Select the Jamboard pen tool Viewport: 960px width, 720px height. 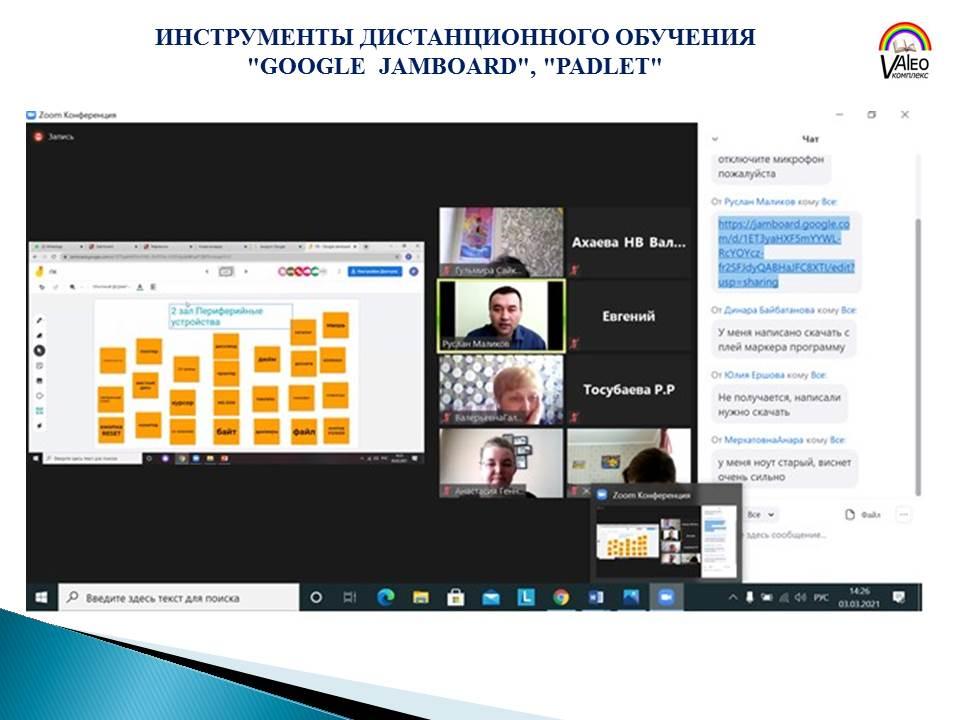[x=40, y=320]
